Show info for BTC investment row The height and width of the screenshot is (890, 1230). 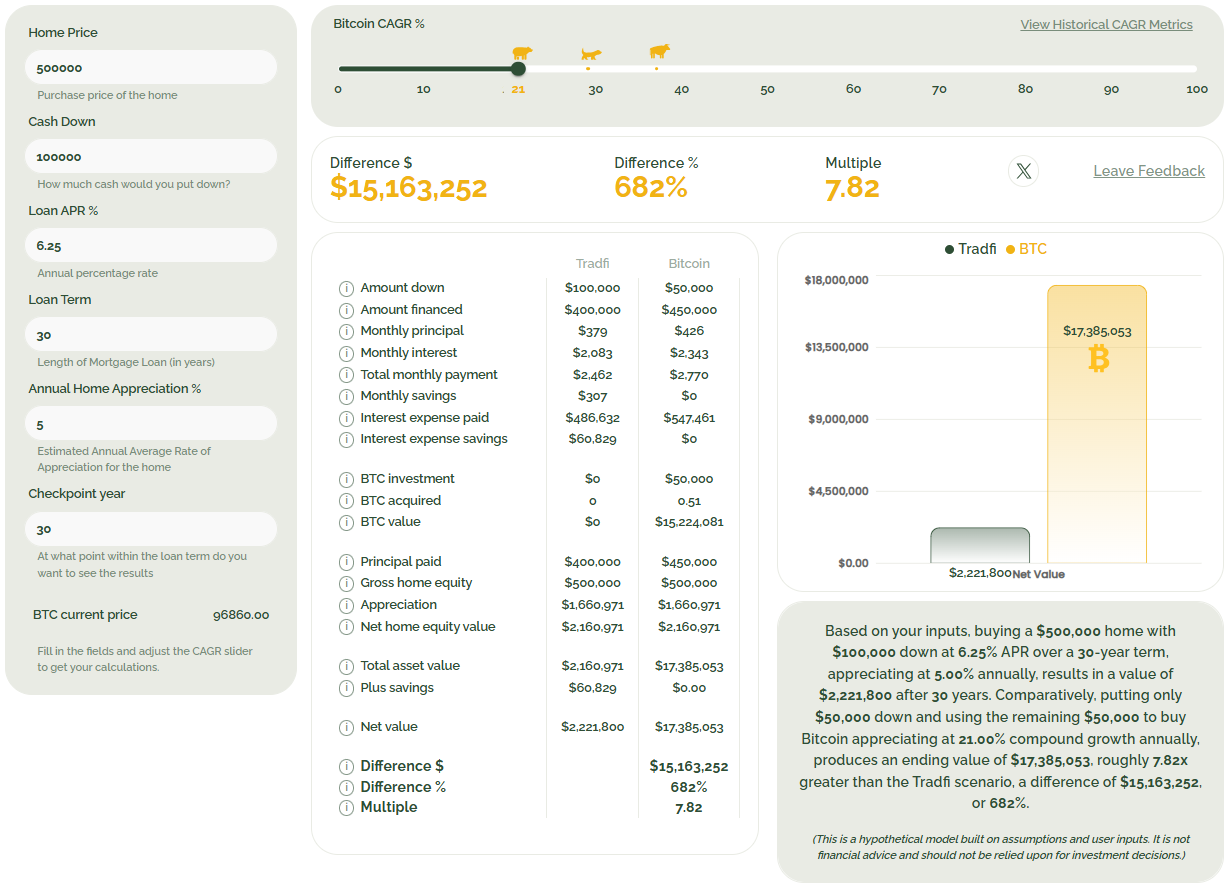tap(347, 479)
